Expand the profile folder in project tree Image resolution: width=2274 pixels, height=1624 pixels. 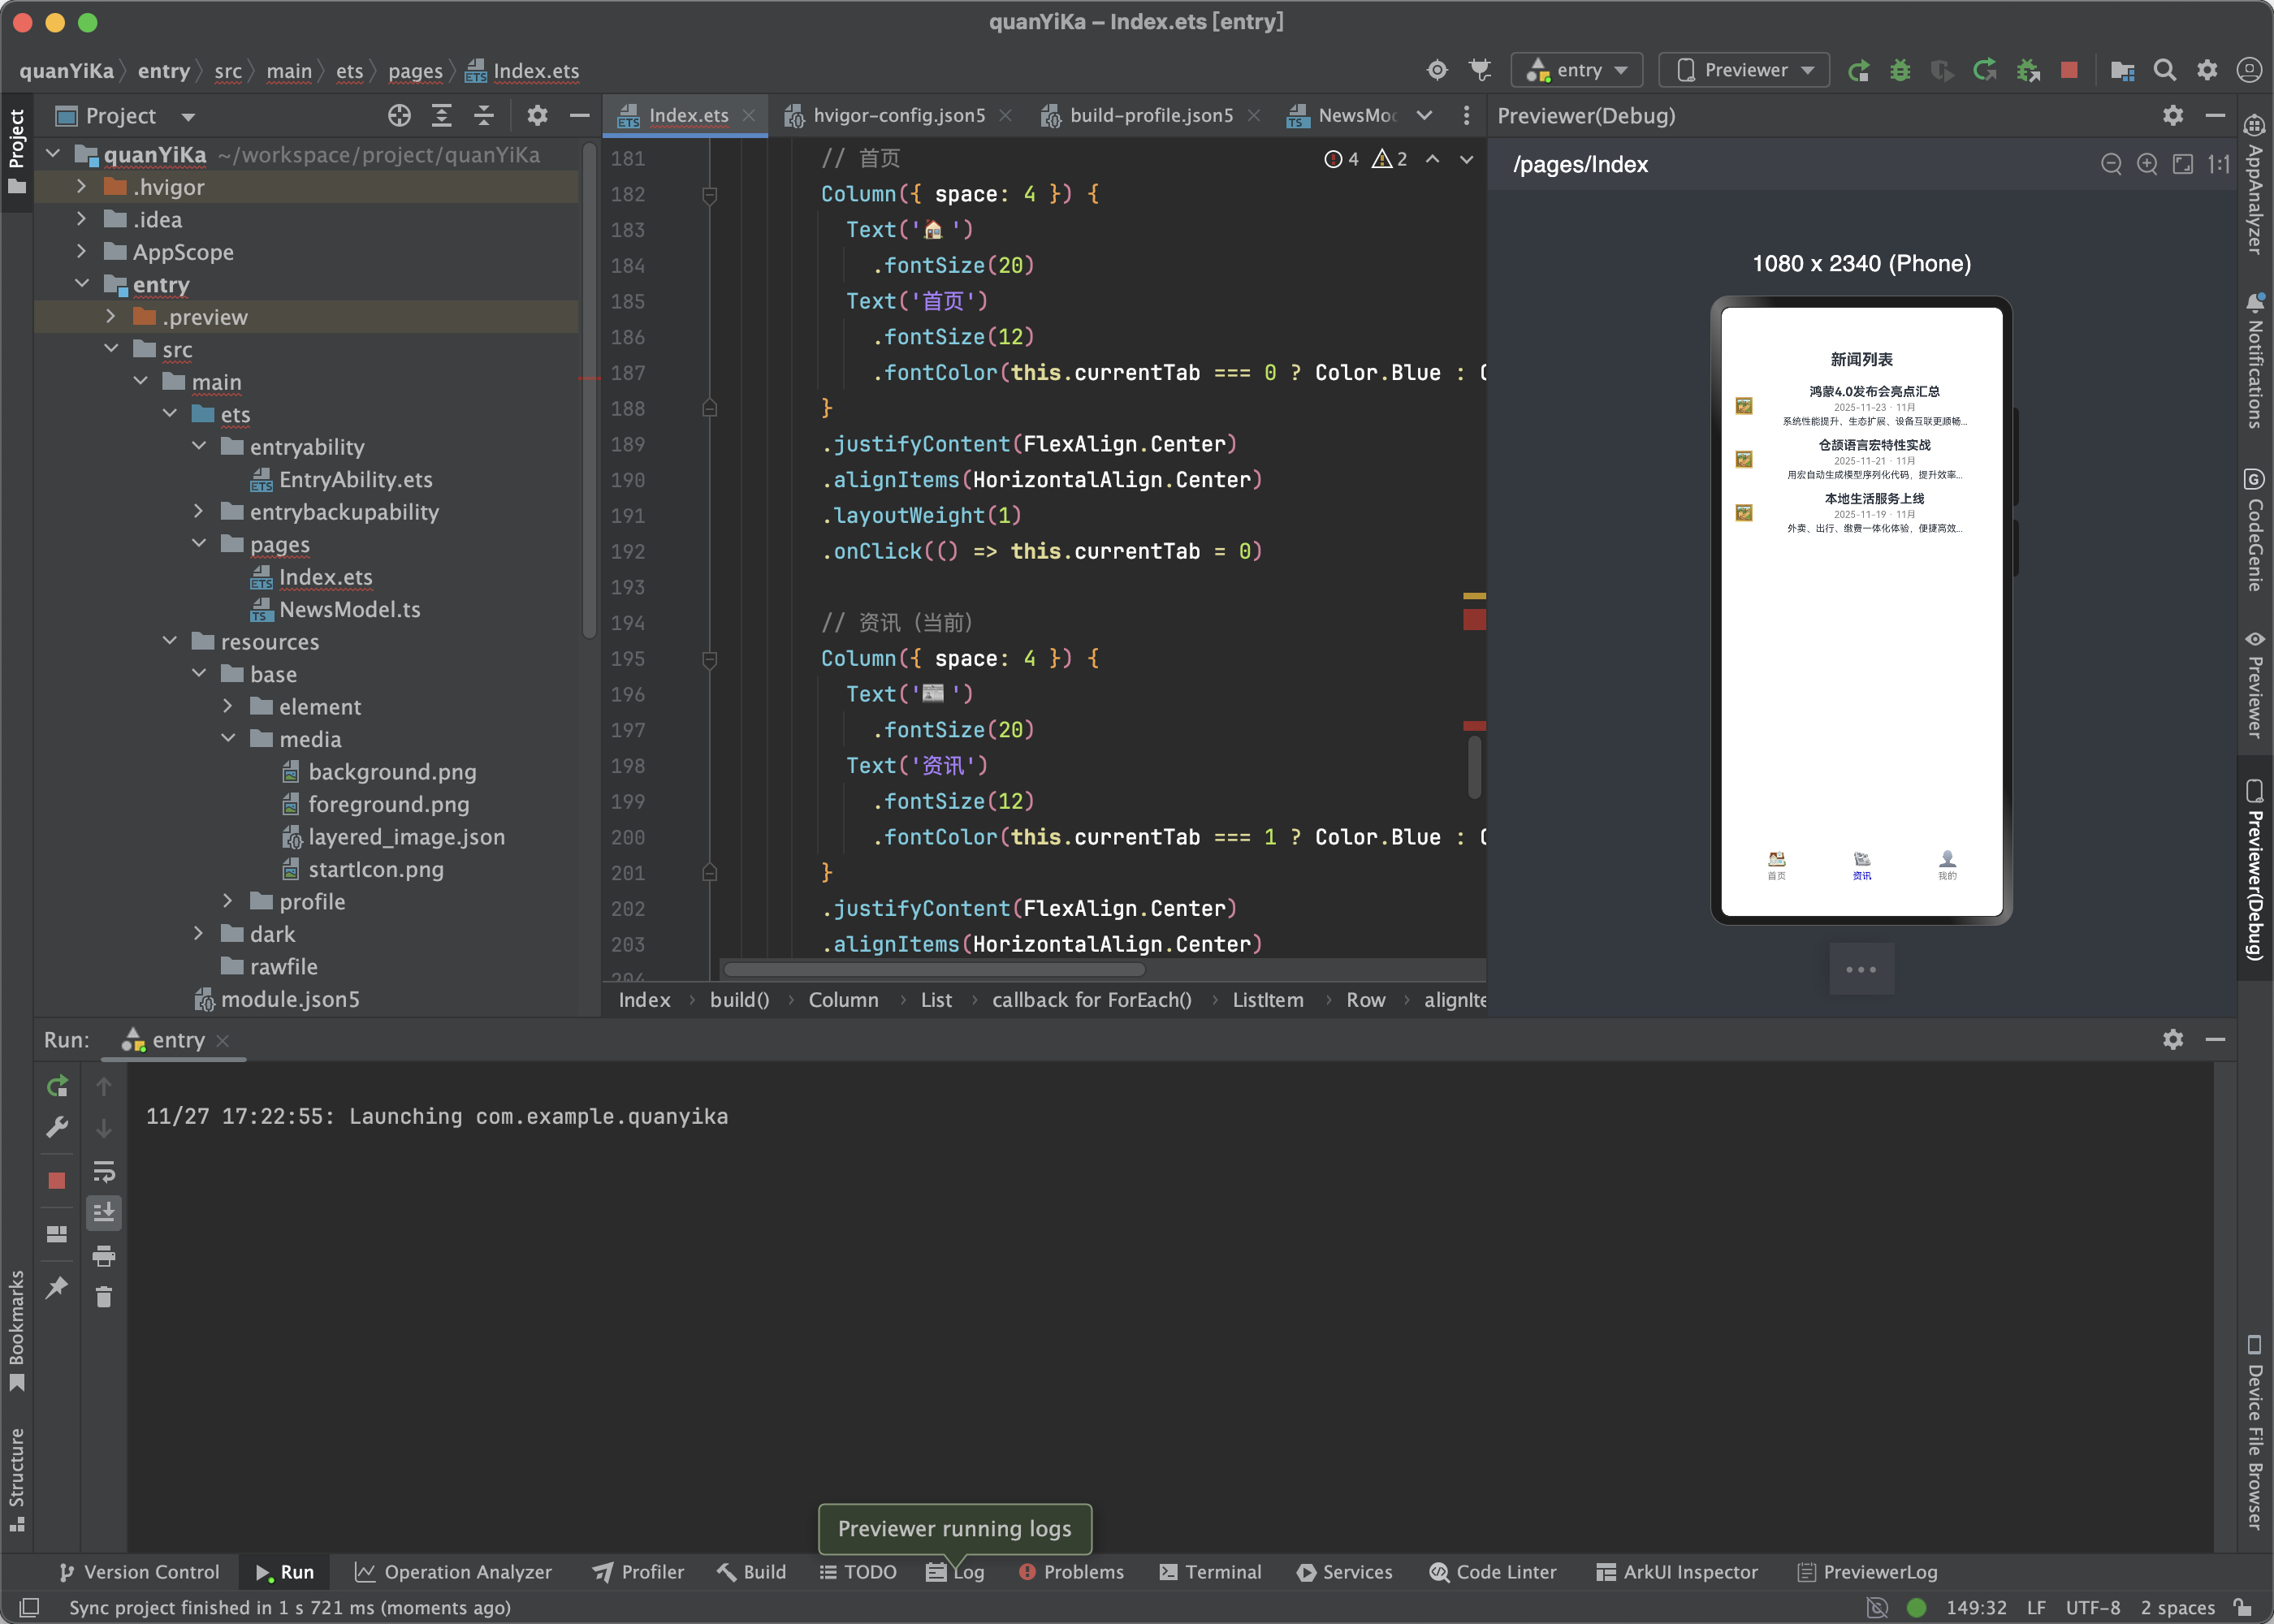point(228,901)
